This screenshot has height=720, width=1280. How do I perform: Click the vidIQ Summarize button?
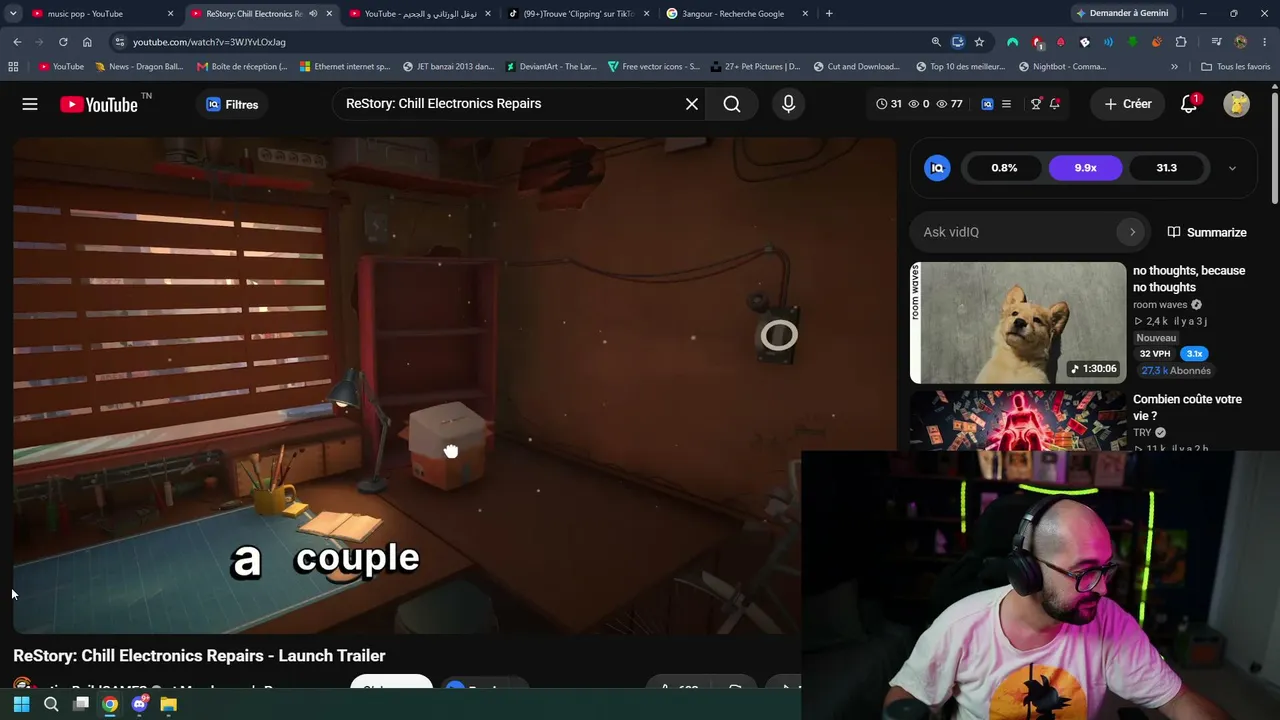(x=1207, y=232)
